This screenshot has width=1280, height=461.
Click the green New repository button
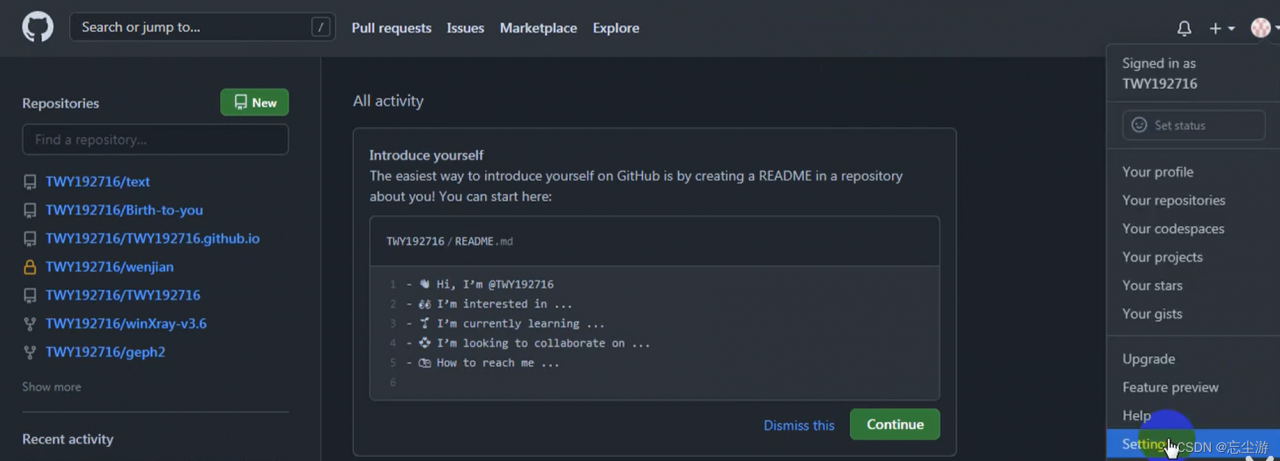pyautogui.click(x=255, y=102)
